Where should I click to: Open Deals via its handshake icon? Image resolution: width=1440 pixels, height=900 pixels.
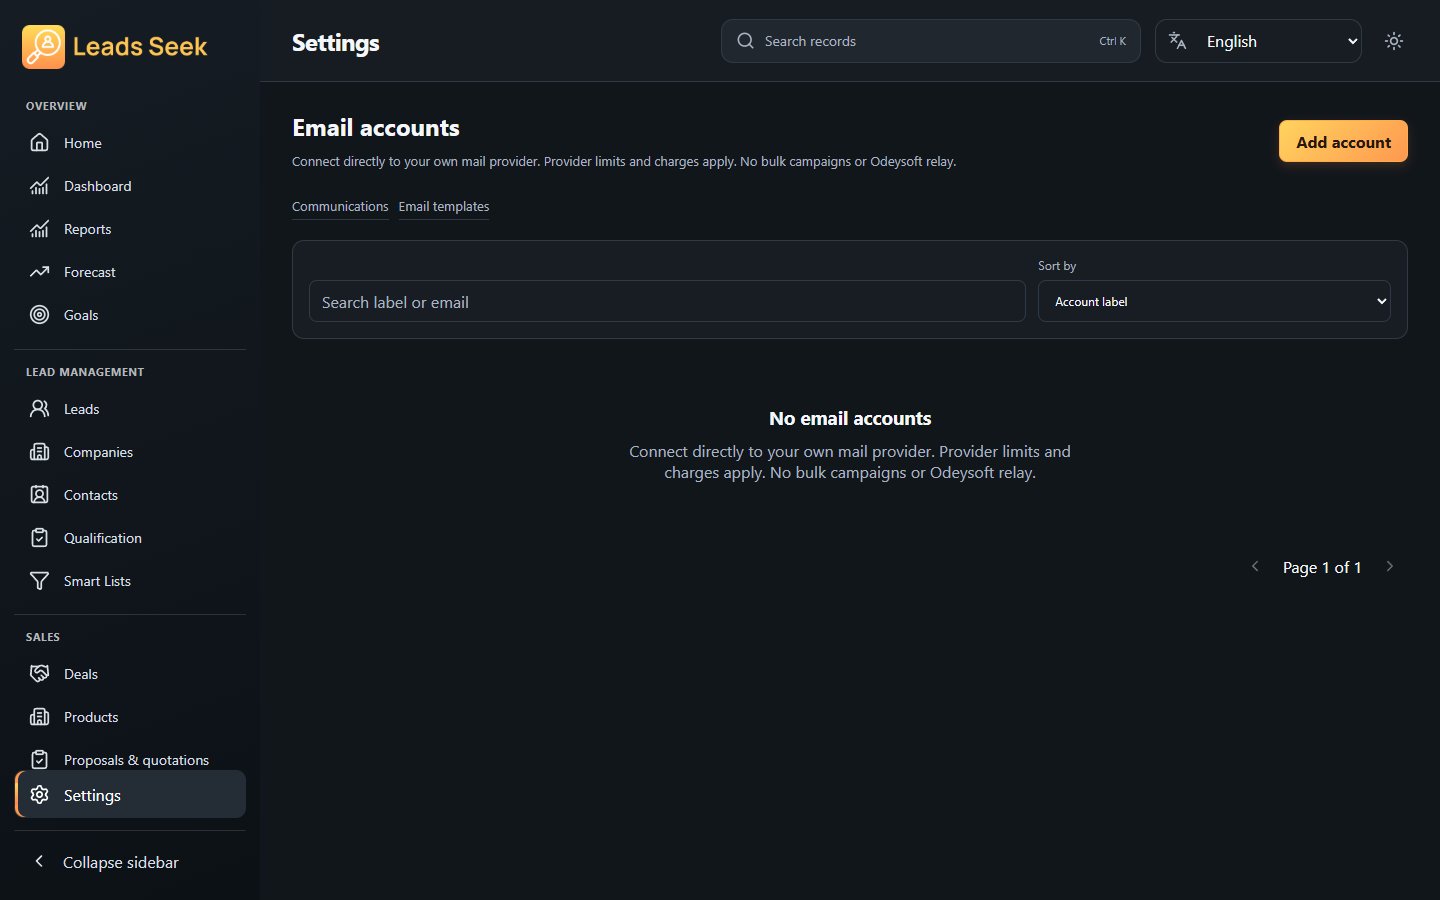39,674
